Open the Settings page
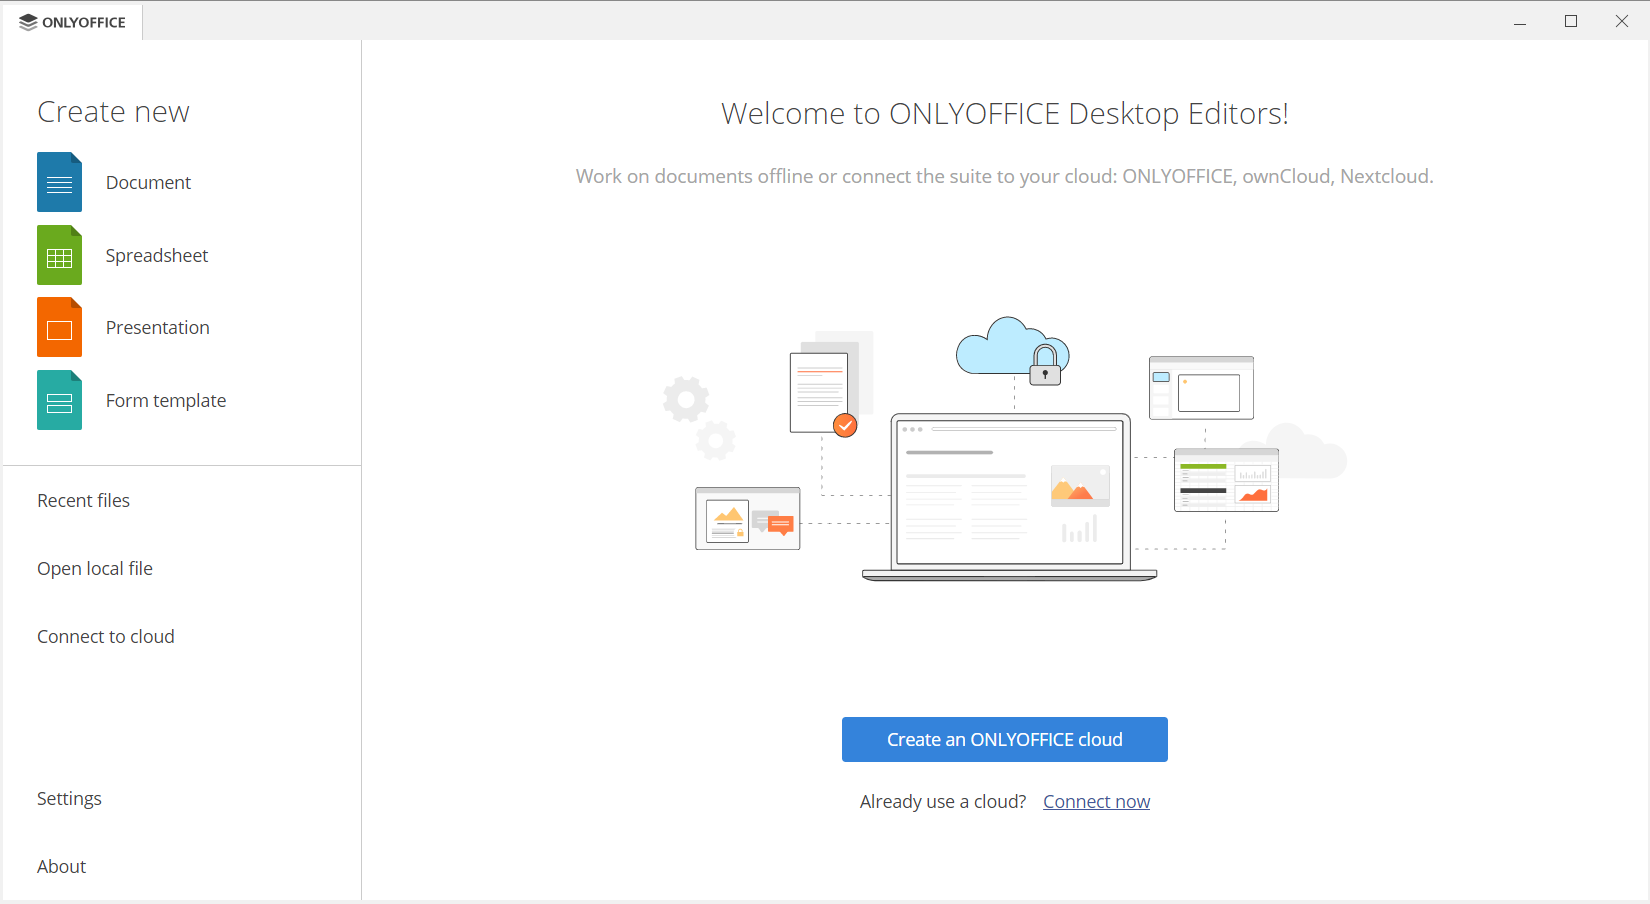This screenshot has height=904, width=1650. click(x=69, y=798)
